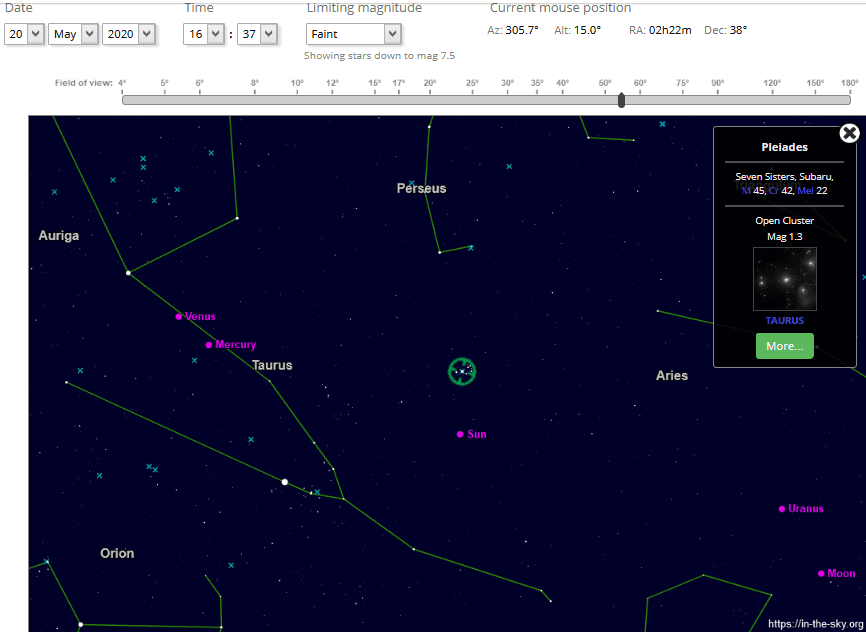The image size is (866, 632).
Task: Select the Sun marker on the map
Action: coord(460,434)
